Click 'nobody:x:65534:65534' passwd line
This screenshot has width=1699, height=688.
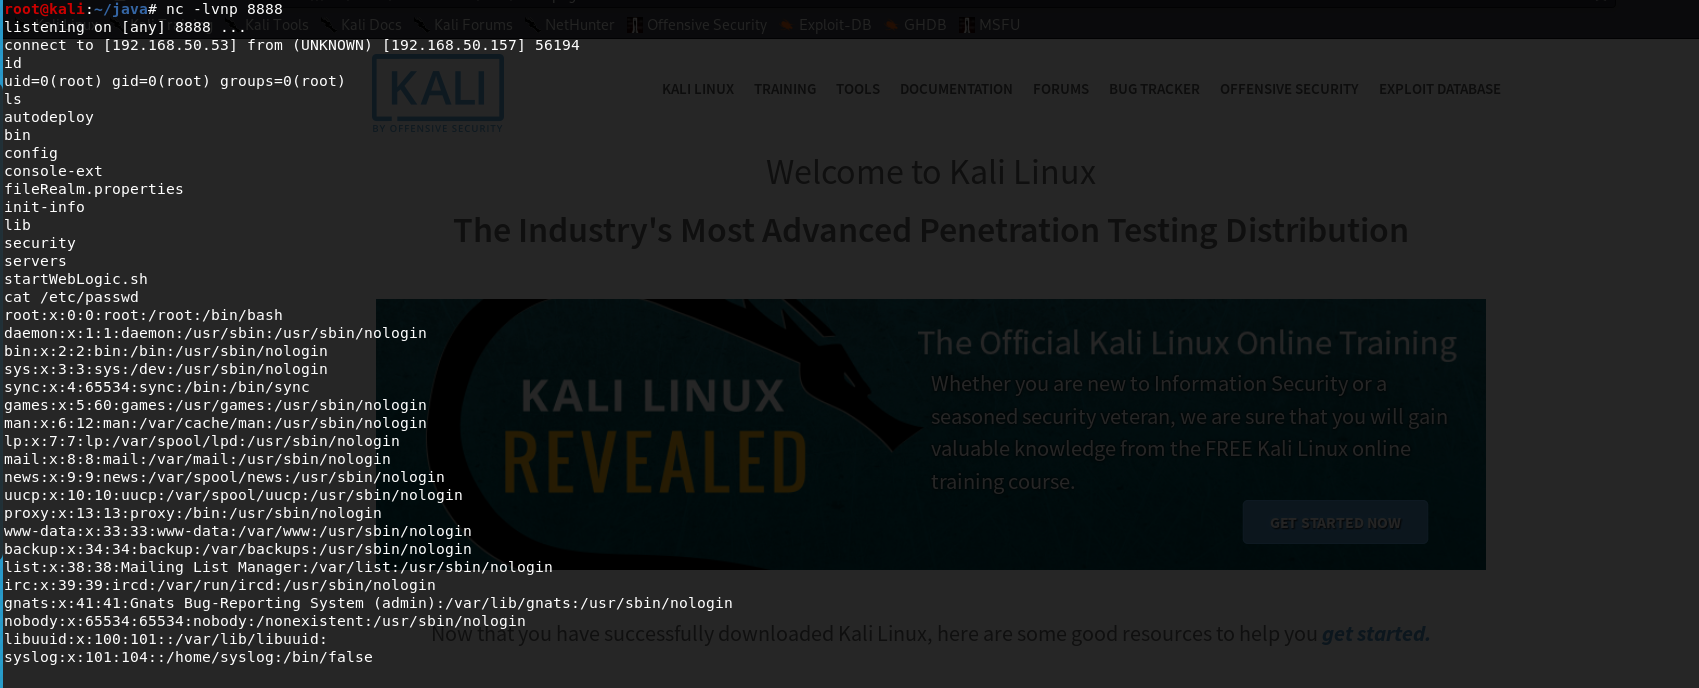click(265, 621)
